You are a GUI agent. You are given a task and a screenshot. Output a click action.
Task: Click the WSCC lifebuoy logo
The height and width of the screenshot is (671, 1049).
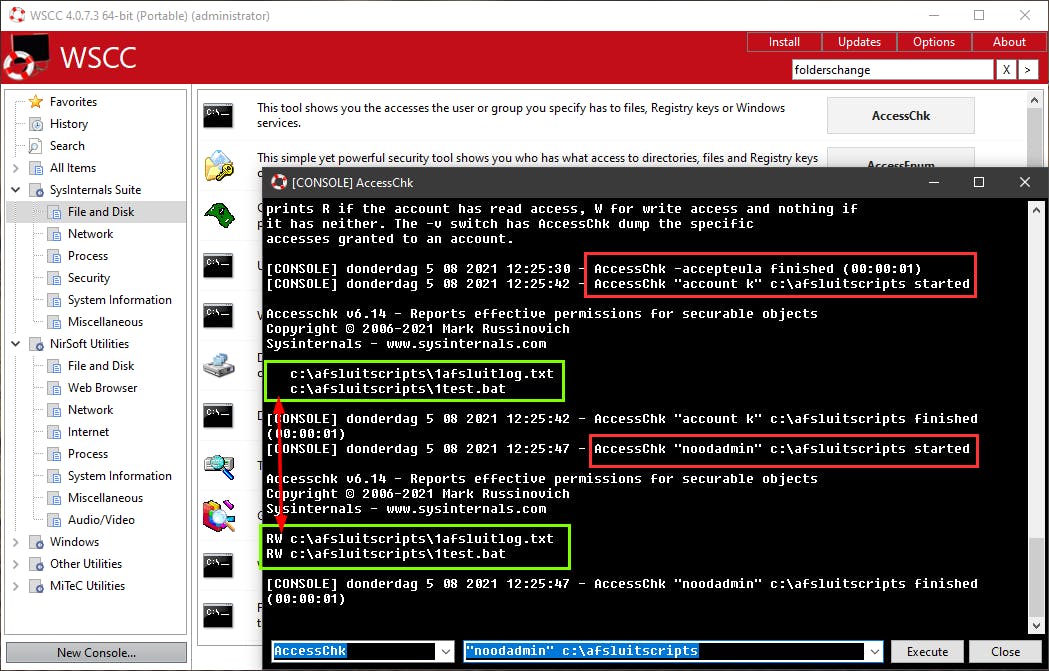[x=25, y=58]
